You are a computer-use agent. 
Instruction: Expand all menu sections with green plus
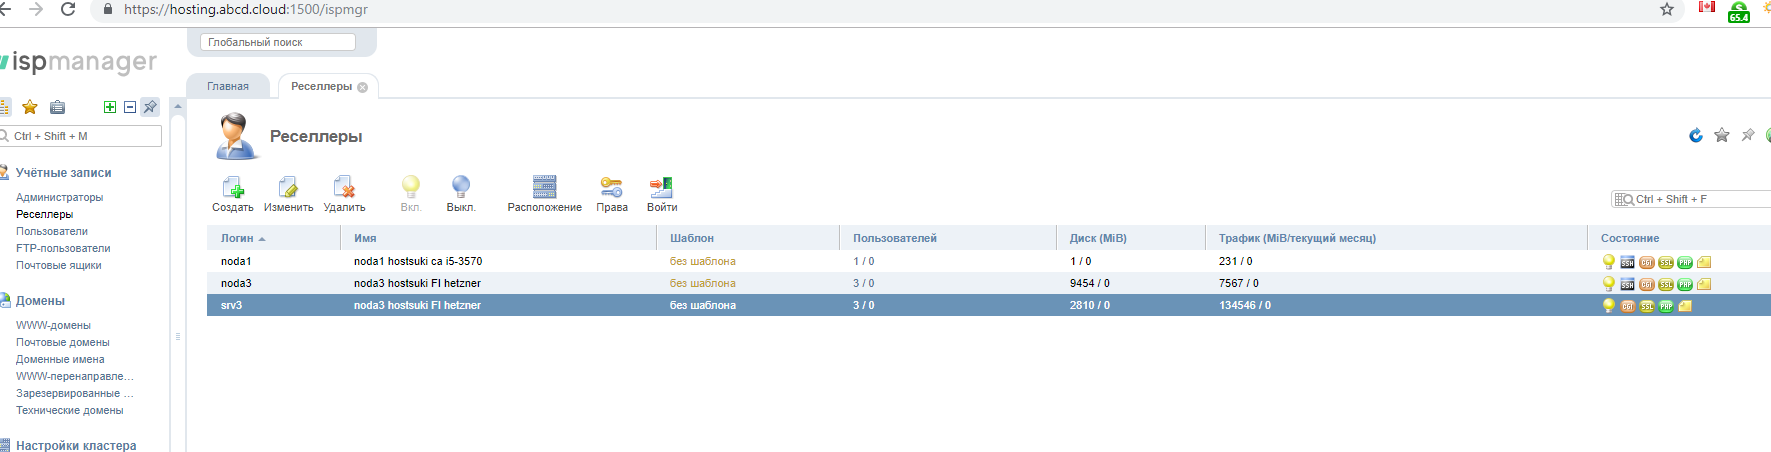110,107
